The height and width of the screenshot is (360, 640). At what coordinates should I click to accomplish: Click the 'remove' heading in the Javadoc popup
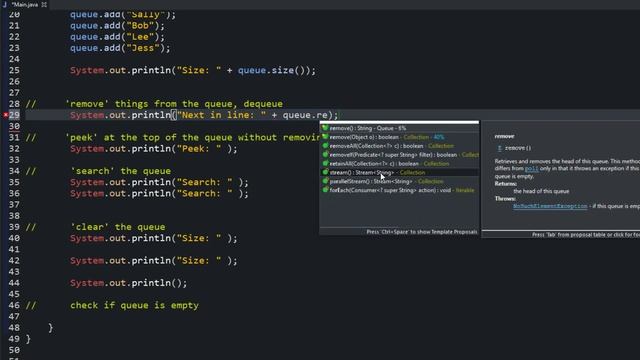point(504,136)
